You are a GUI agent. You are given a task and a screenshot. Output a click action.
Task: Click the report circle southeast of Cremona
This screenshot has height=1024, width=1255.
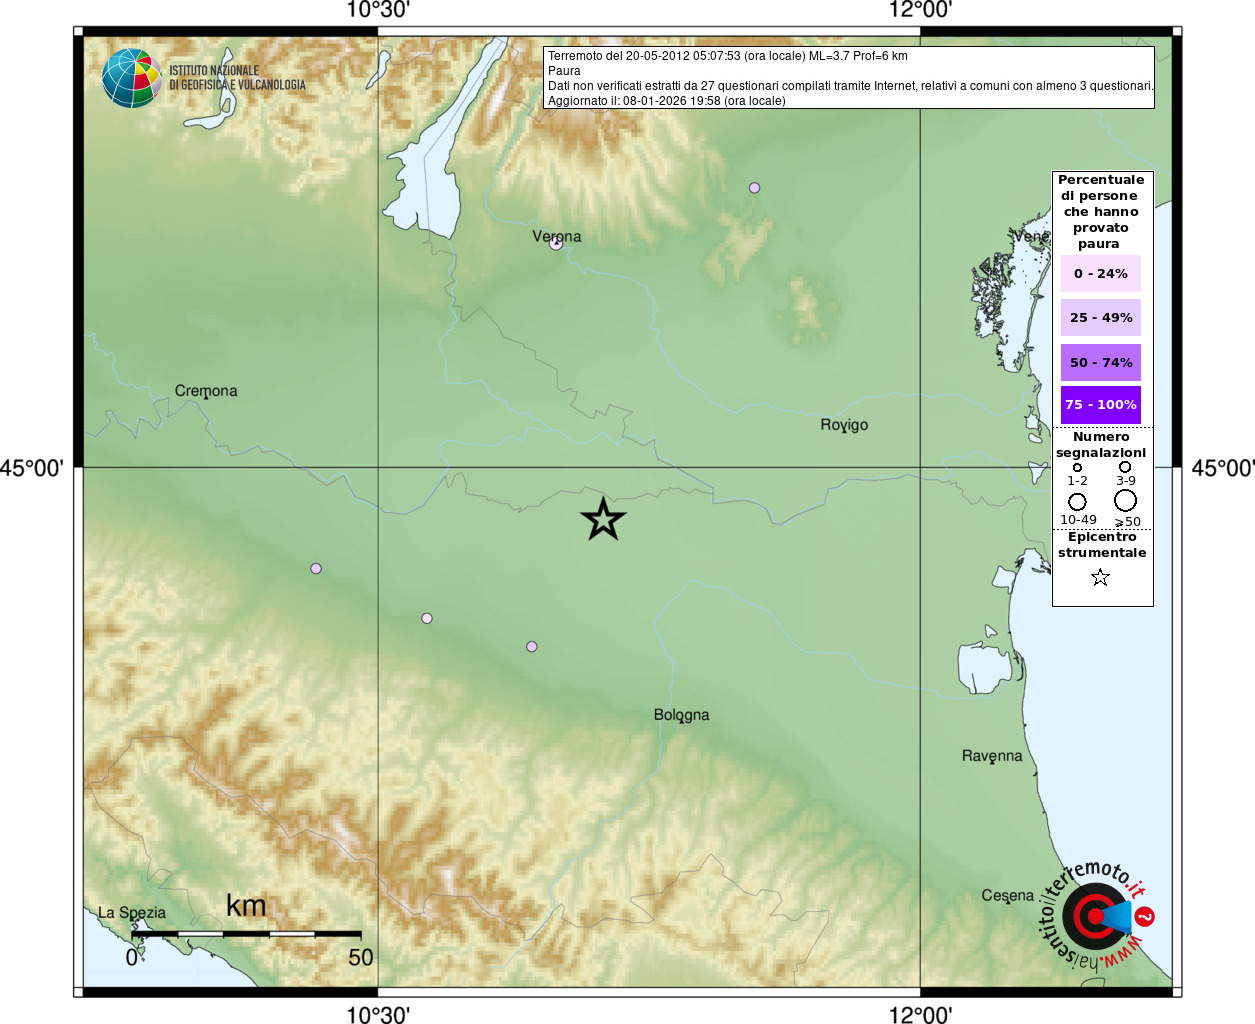[316, 568]
